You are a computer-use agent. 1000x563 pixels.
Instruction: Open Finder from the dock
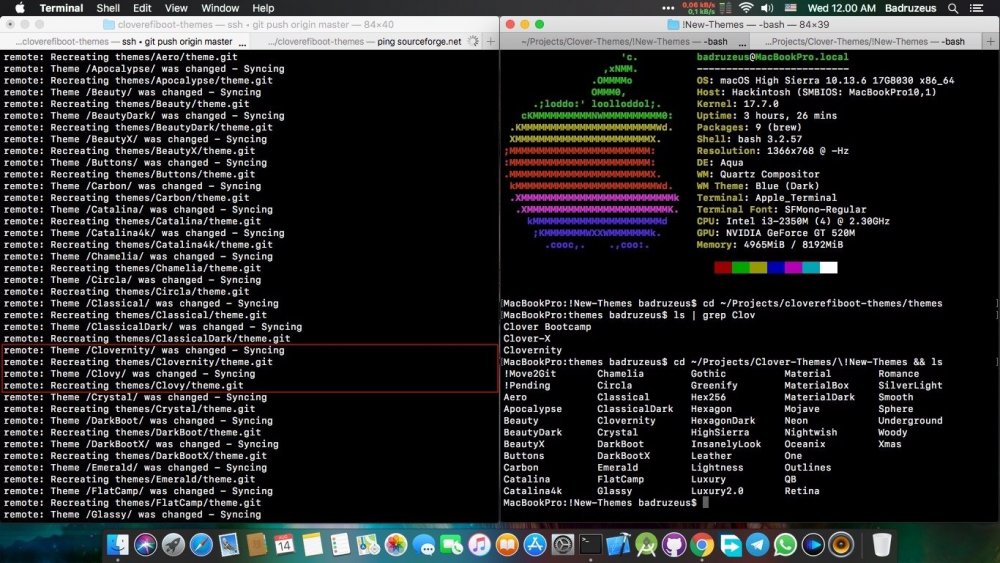(x=118, y=545)
